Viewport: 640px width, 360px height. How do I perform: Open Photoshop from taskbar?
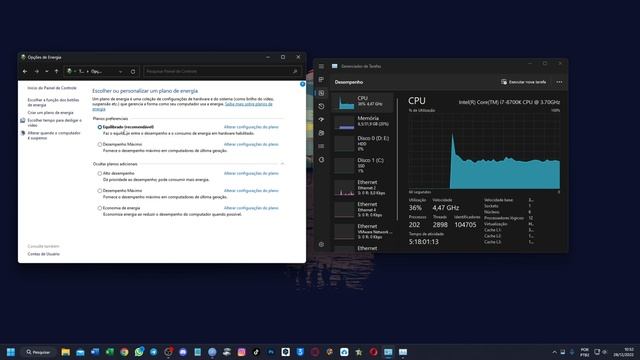pyautogui.click(x=271, y=352)
